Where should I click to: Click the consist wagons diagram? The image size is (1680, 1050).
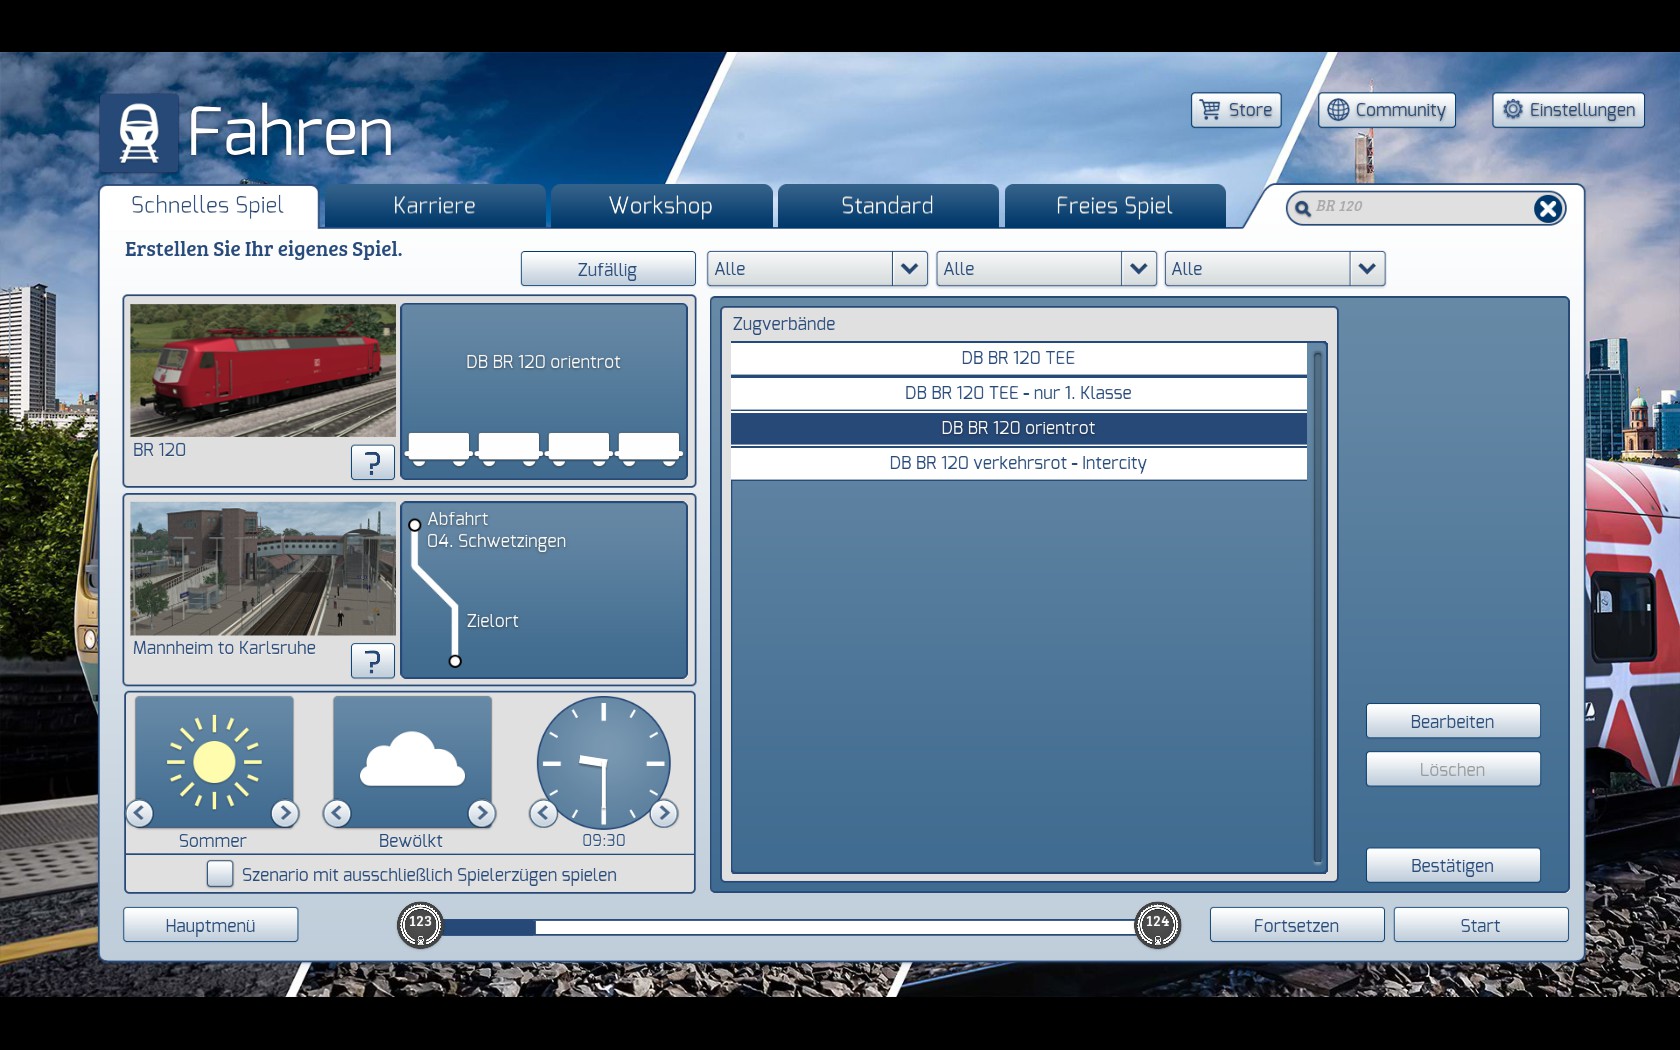click(544, 449)
